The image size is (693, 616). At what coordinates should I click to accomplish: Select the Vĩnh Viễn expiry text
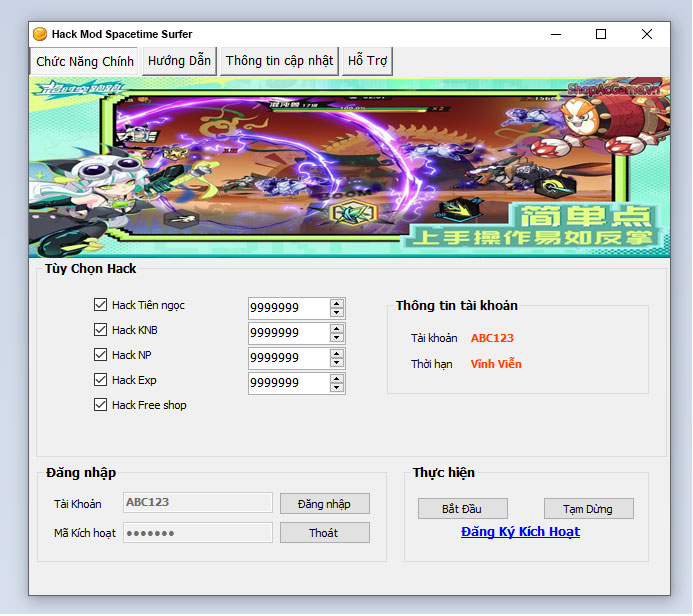point(496,364)
